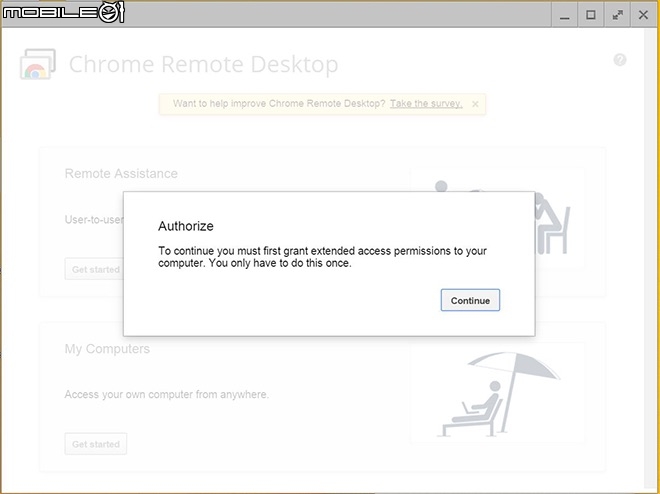The height and width of the screenshot is (494, 660).
Task: Click Get started under My Computers
Action: point(96,444)
